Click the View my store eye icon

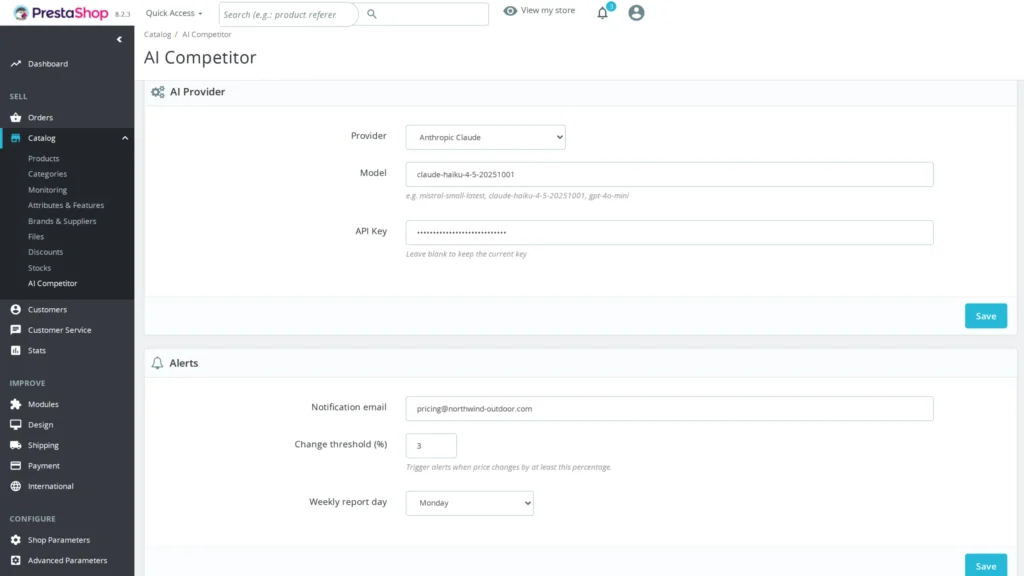pyautogui.click(x=510, y=10)
